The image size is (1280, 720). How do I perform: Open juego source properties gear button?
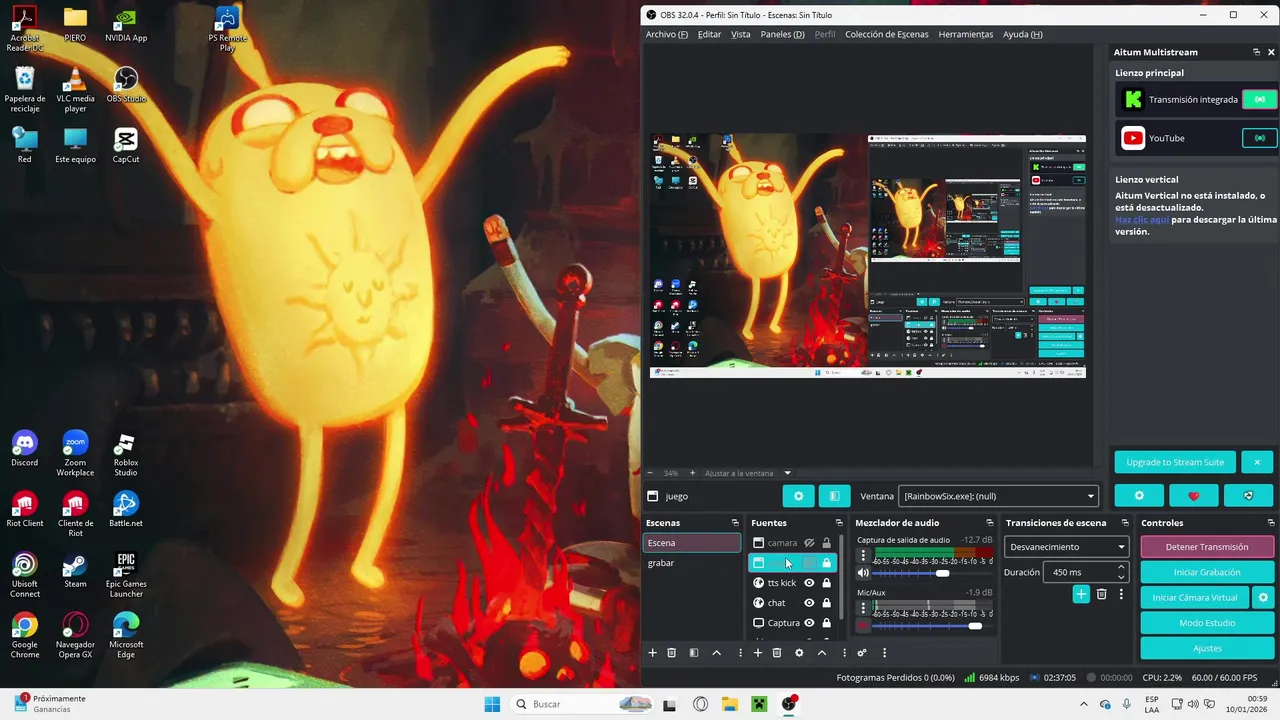point(798,496)
